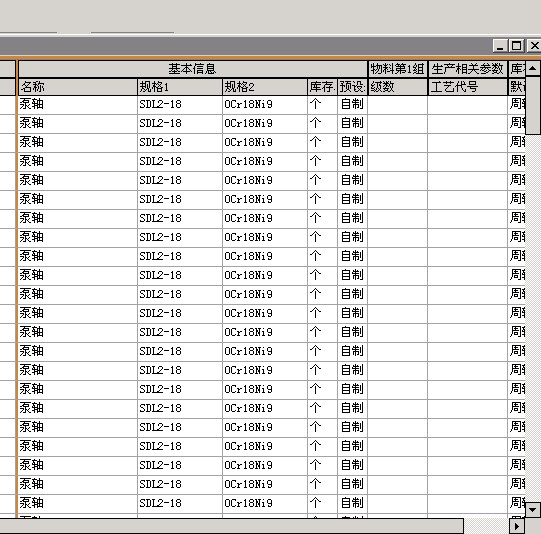Maximize the inner data window
Screen dimensions: 541x534
[517, 46]
